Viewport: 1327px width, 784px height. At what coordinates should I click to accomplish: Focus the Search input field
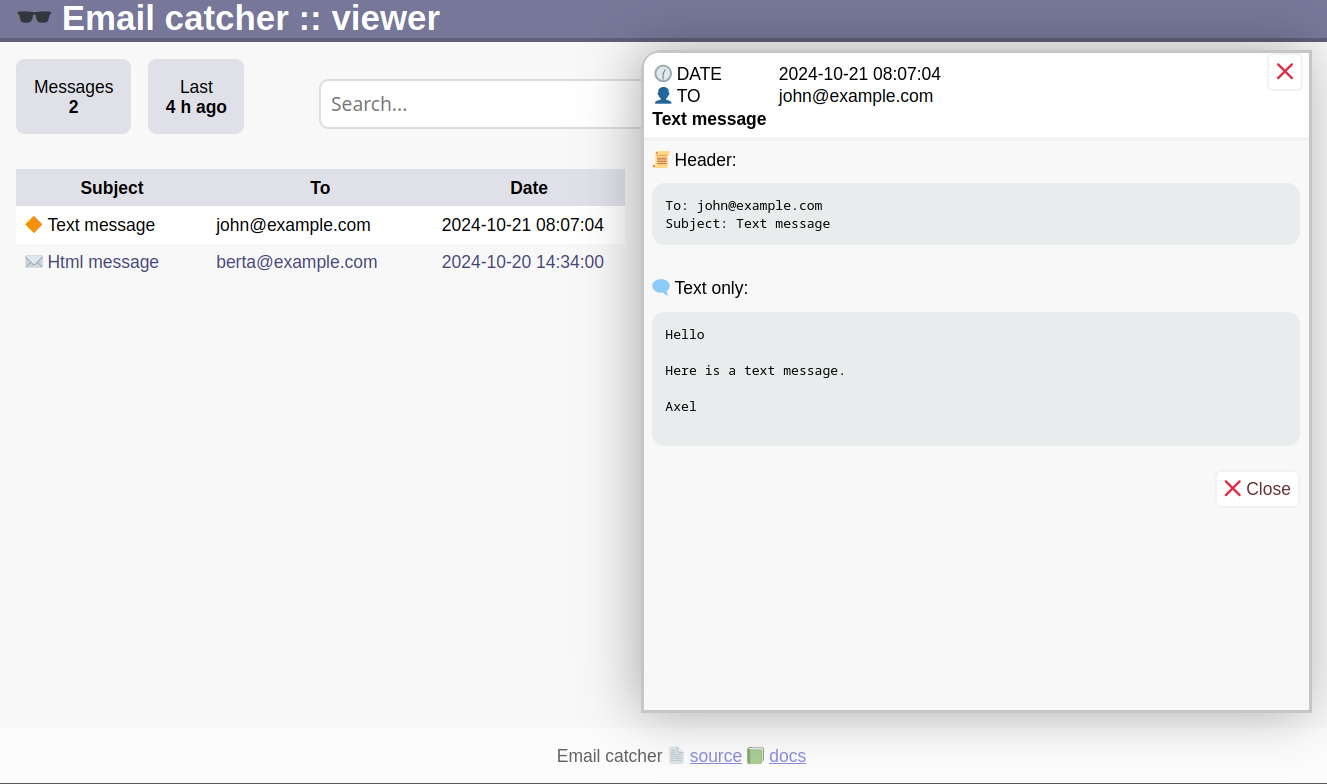tap(481, 104)
